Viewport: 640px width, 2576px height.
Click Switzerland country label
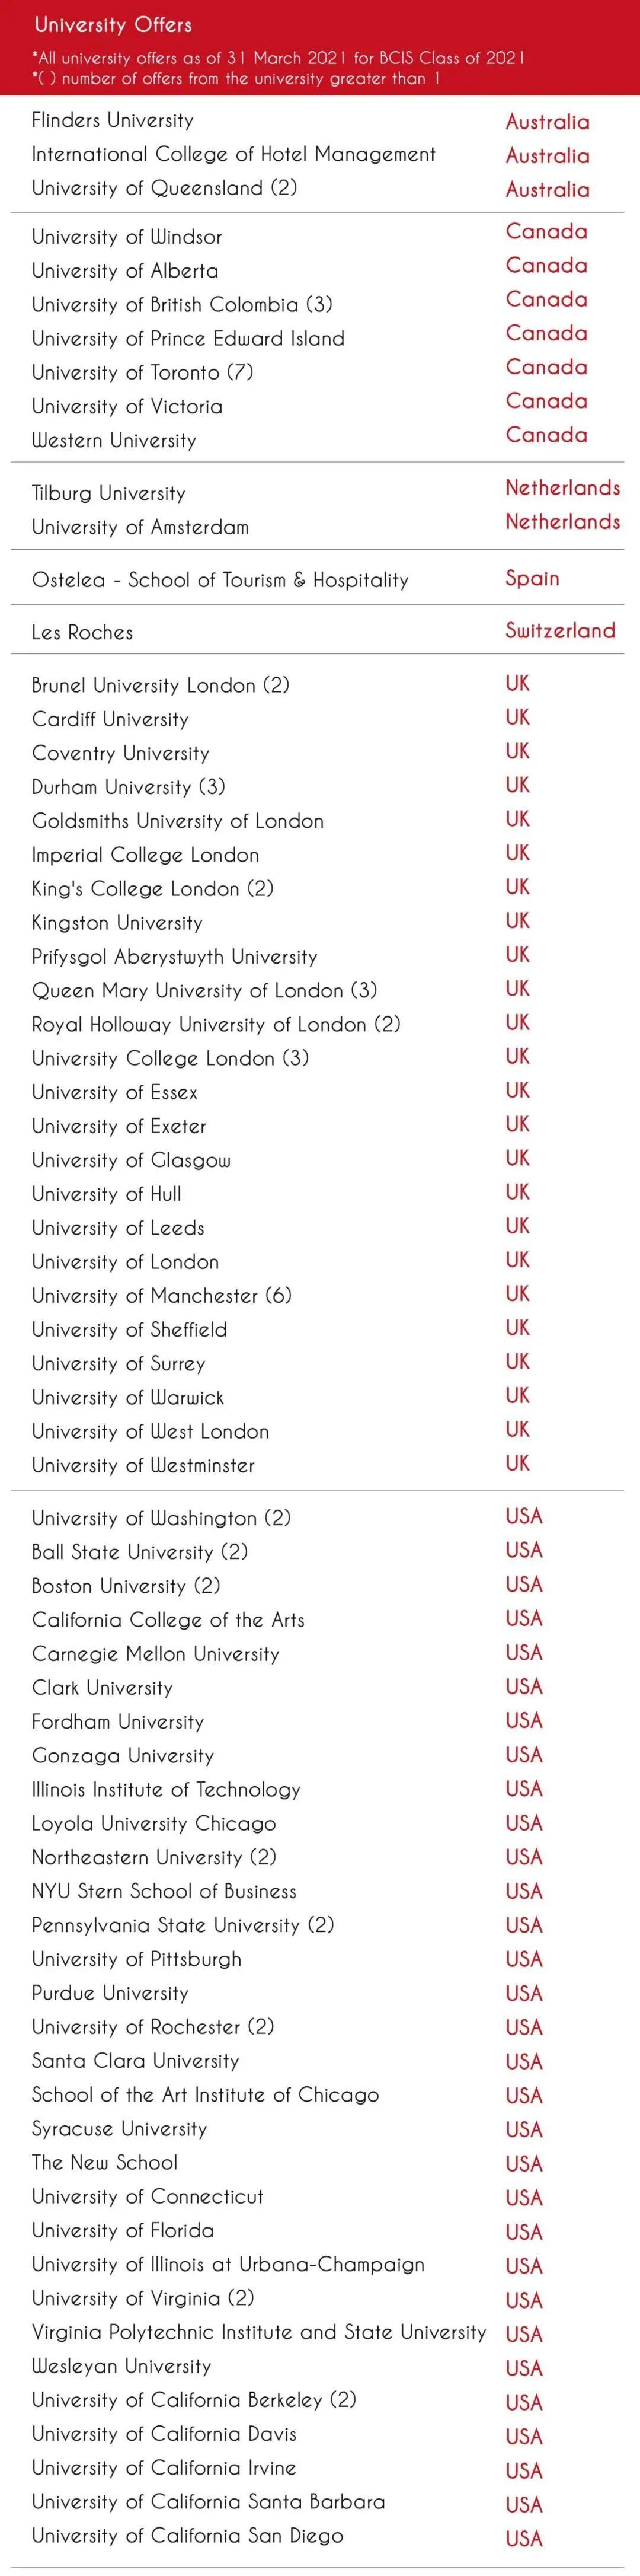tap(560, 630)
